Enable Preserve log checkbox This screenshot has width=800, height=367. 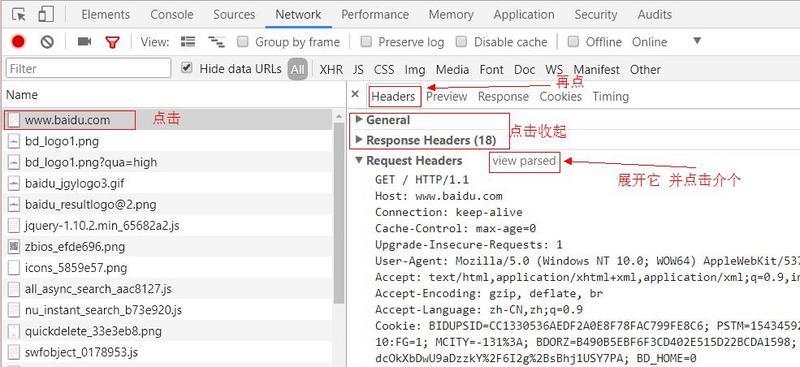point(366,41)
